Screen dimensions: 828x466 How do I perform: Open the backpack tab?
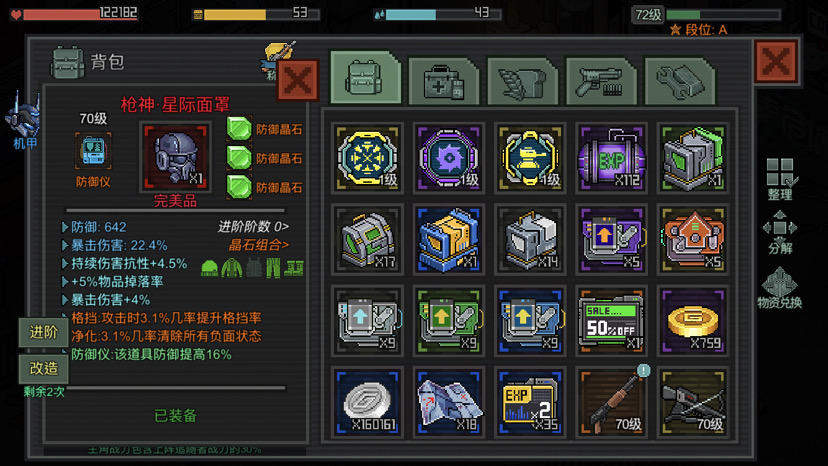point(365,78)
